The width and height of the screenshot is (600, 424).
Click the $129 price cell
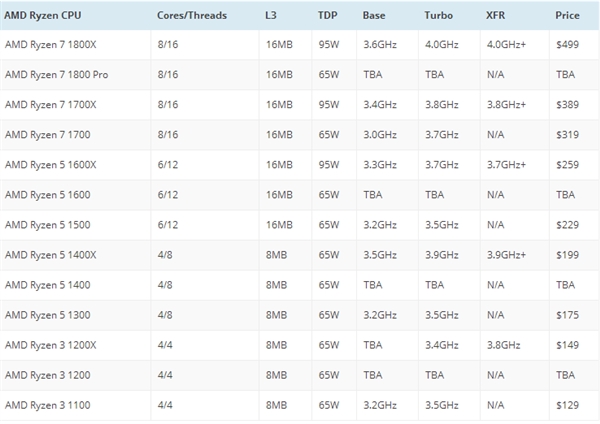coord(566,404)
